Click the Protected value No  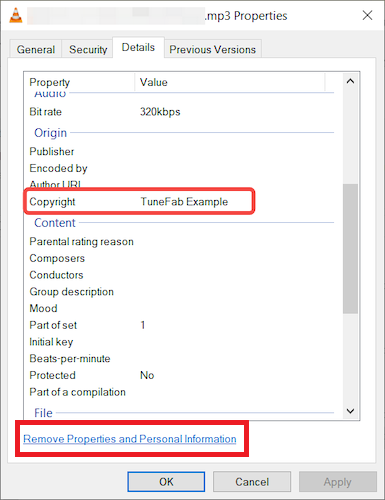coord(147,375)
